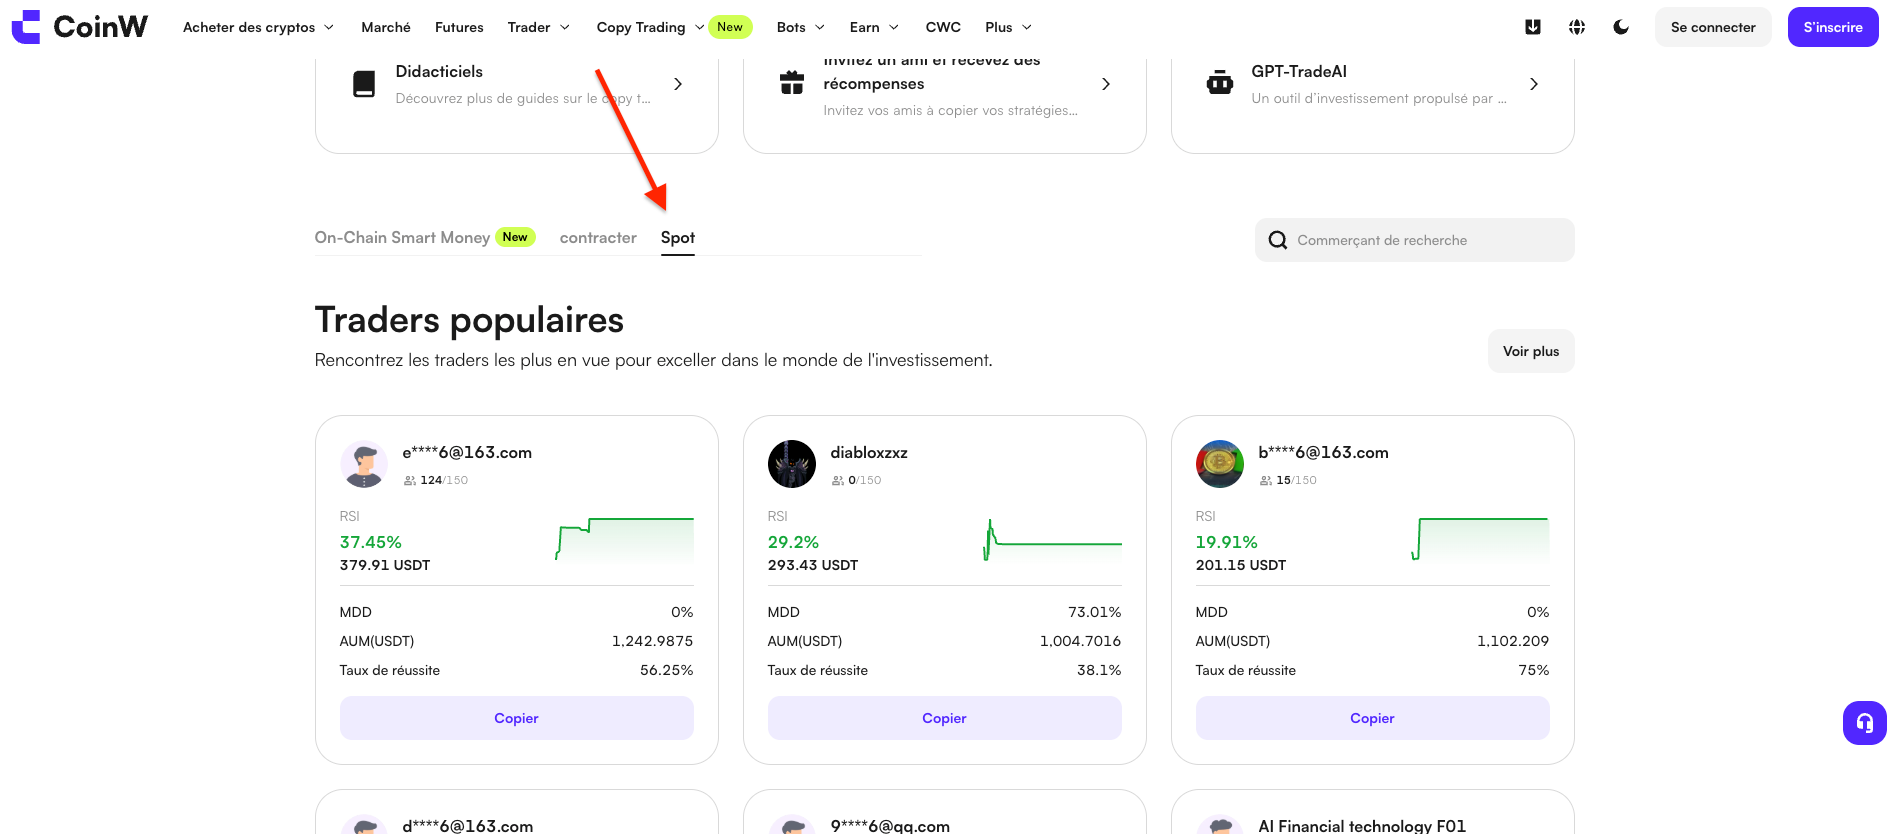Open the customer support headset widget
Screen dimensions: 1896x834
point(1865,722)
